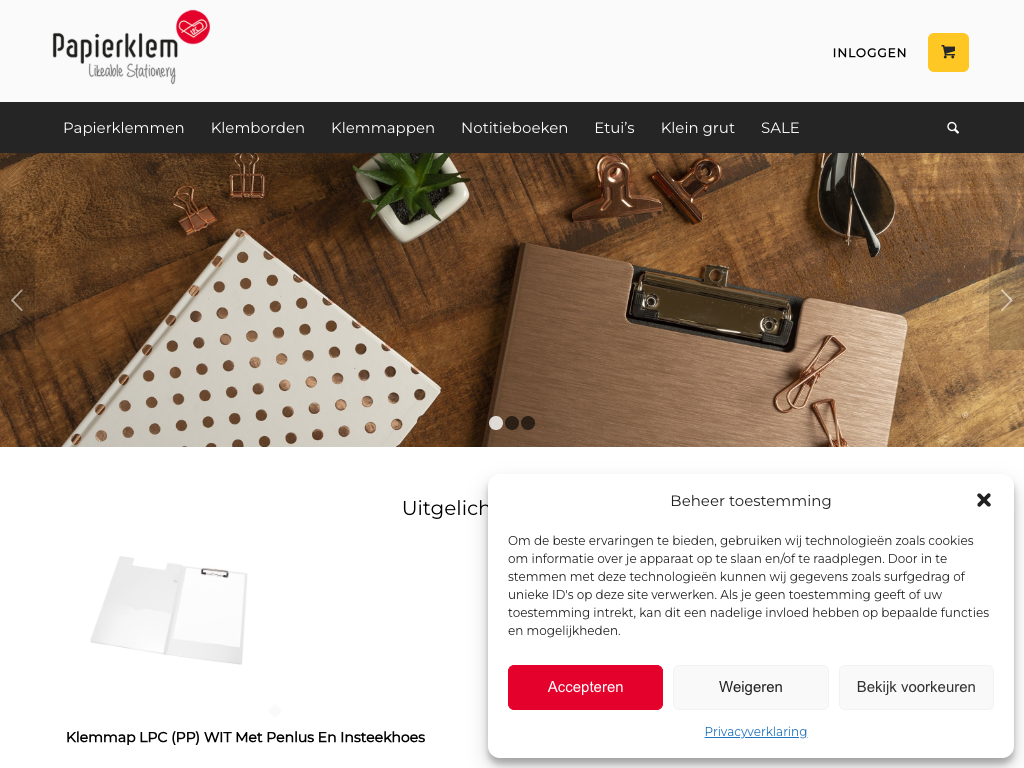Image resolution: width=1024 pixels, height=768 pixels.
Task: Click the Papierklem logo
Action: (131, 47)
